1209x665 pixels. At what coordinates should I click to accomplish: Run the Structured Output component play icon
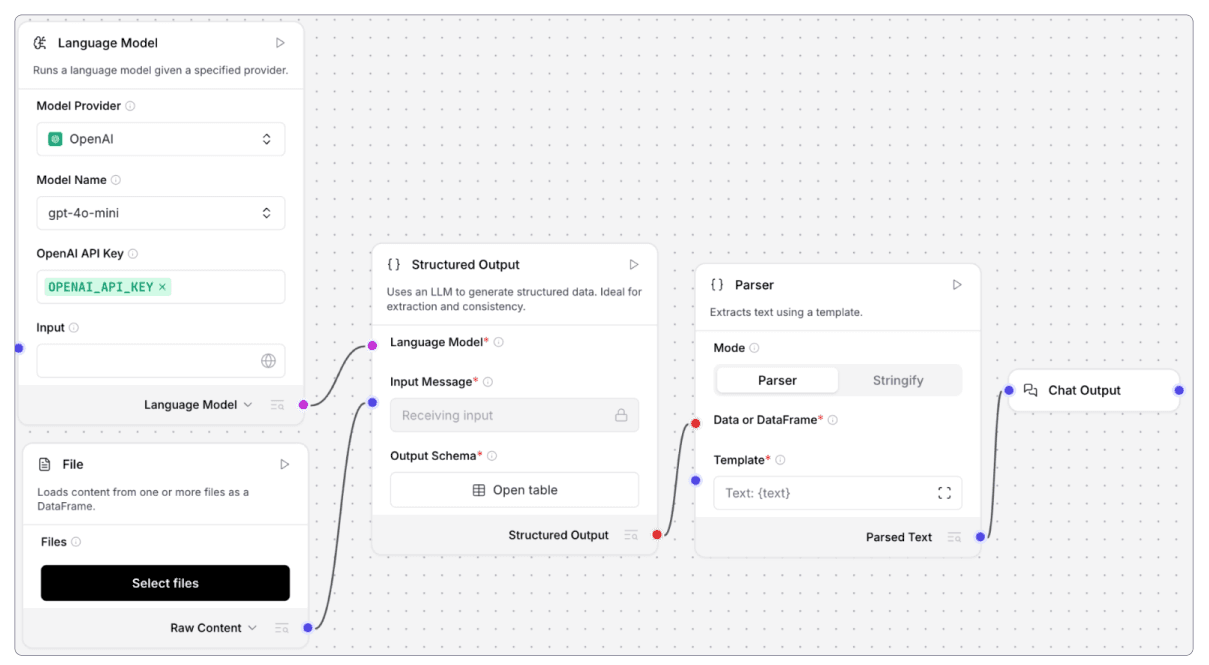[634, 265]
